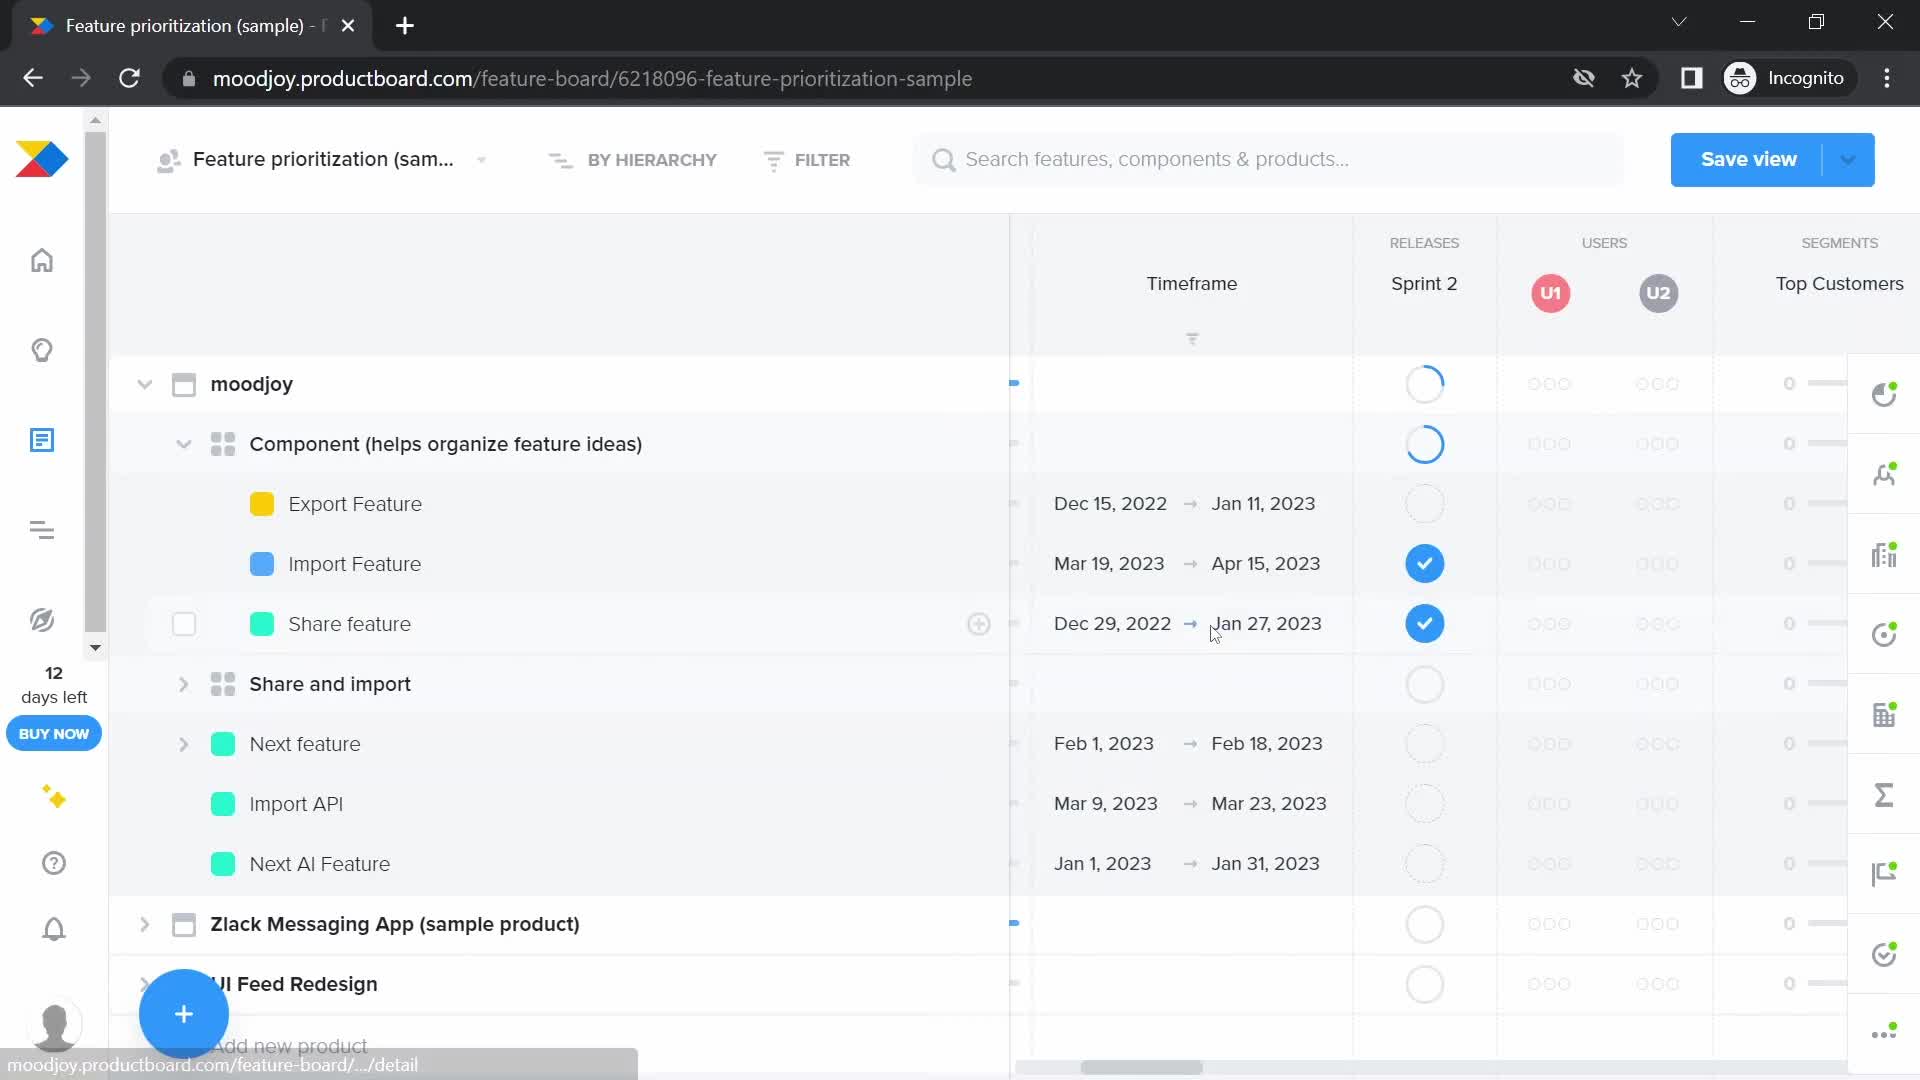Click the Sprint 2 release column header

(x=1424, y=284)
